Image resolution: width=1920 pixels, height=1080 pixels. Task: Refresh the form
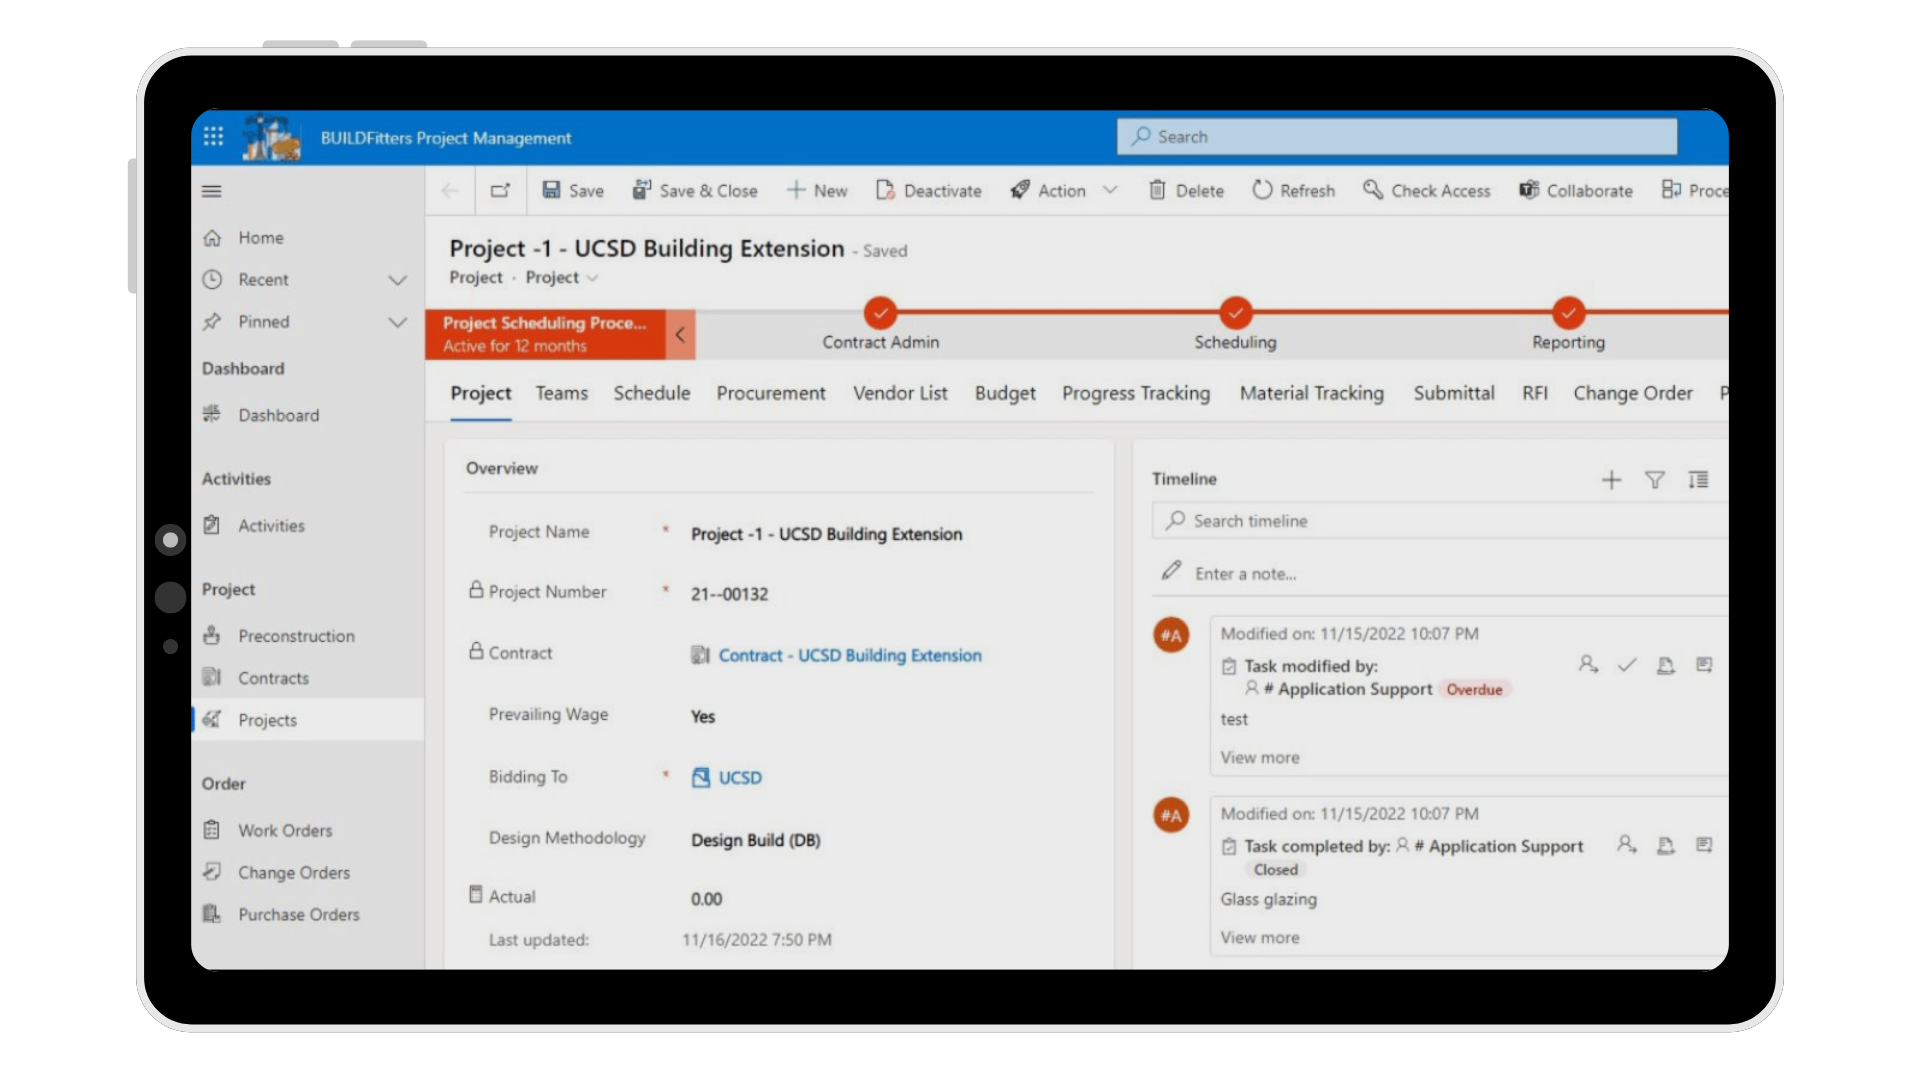[x=1294, y=190]
